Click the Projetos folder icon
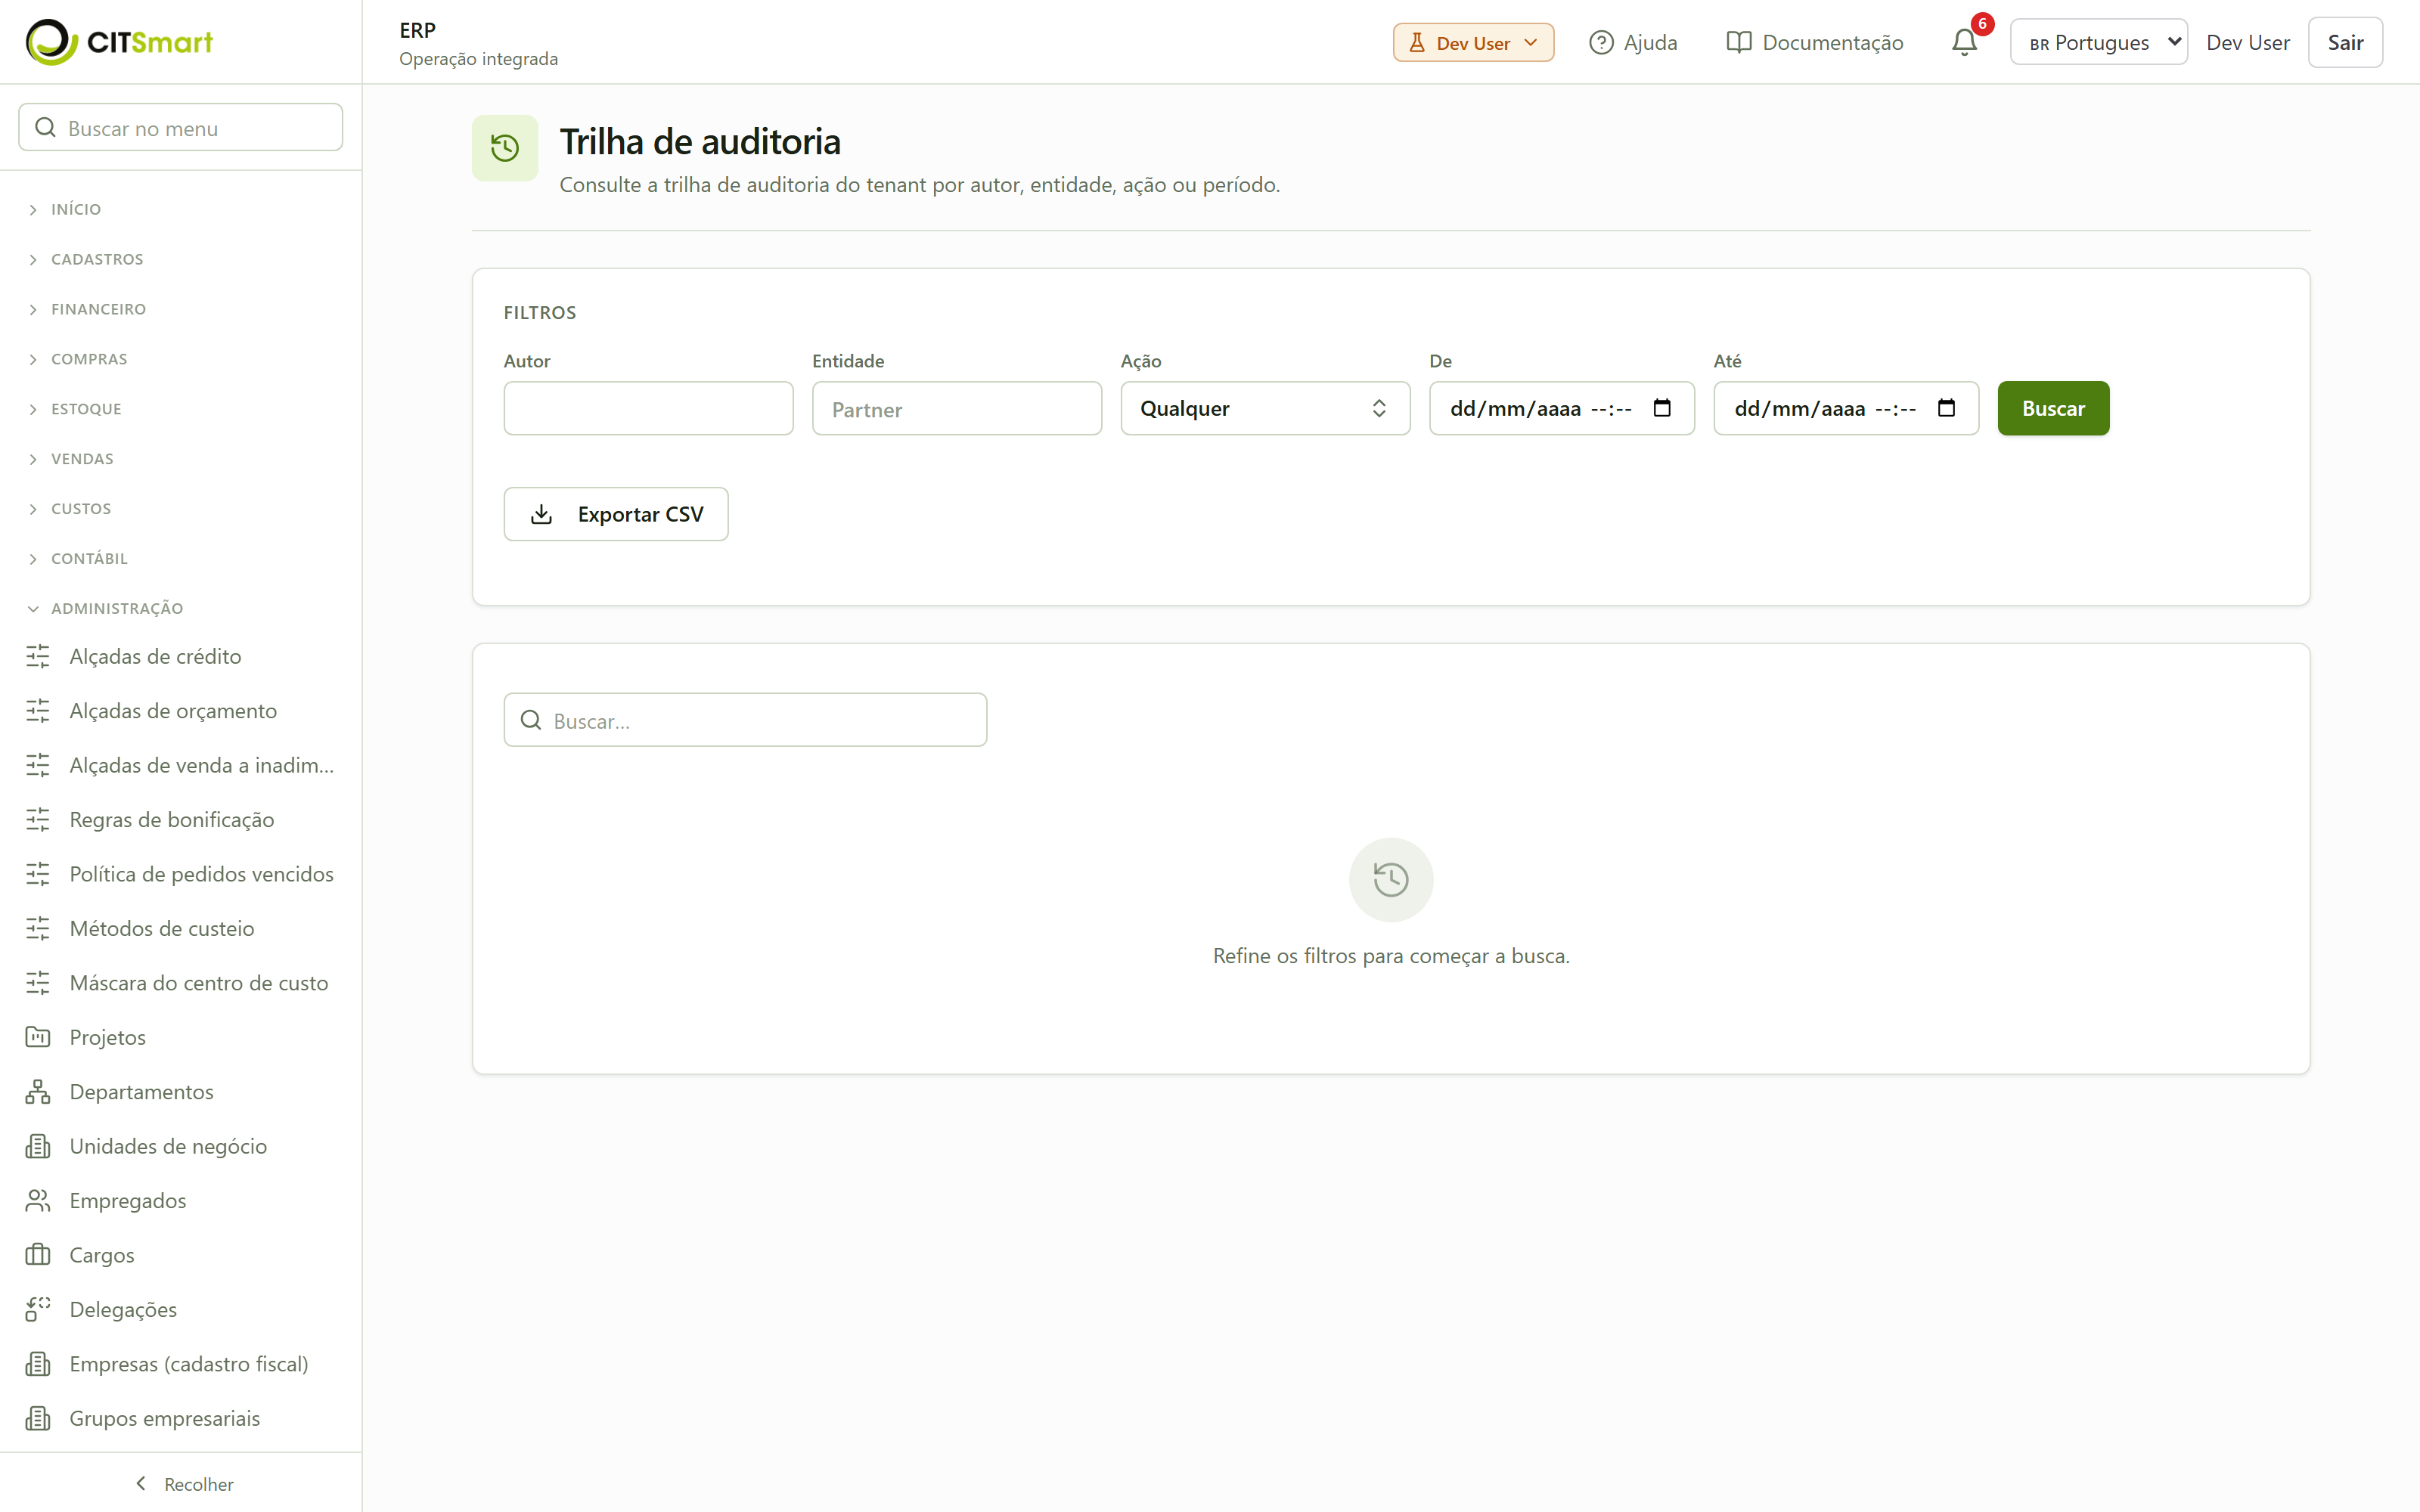The width and height of the screenshot is (2420, 1512). tap(38, 1037)
